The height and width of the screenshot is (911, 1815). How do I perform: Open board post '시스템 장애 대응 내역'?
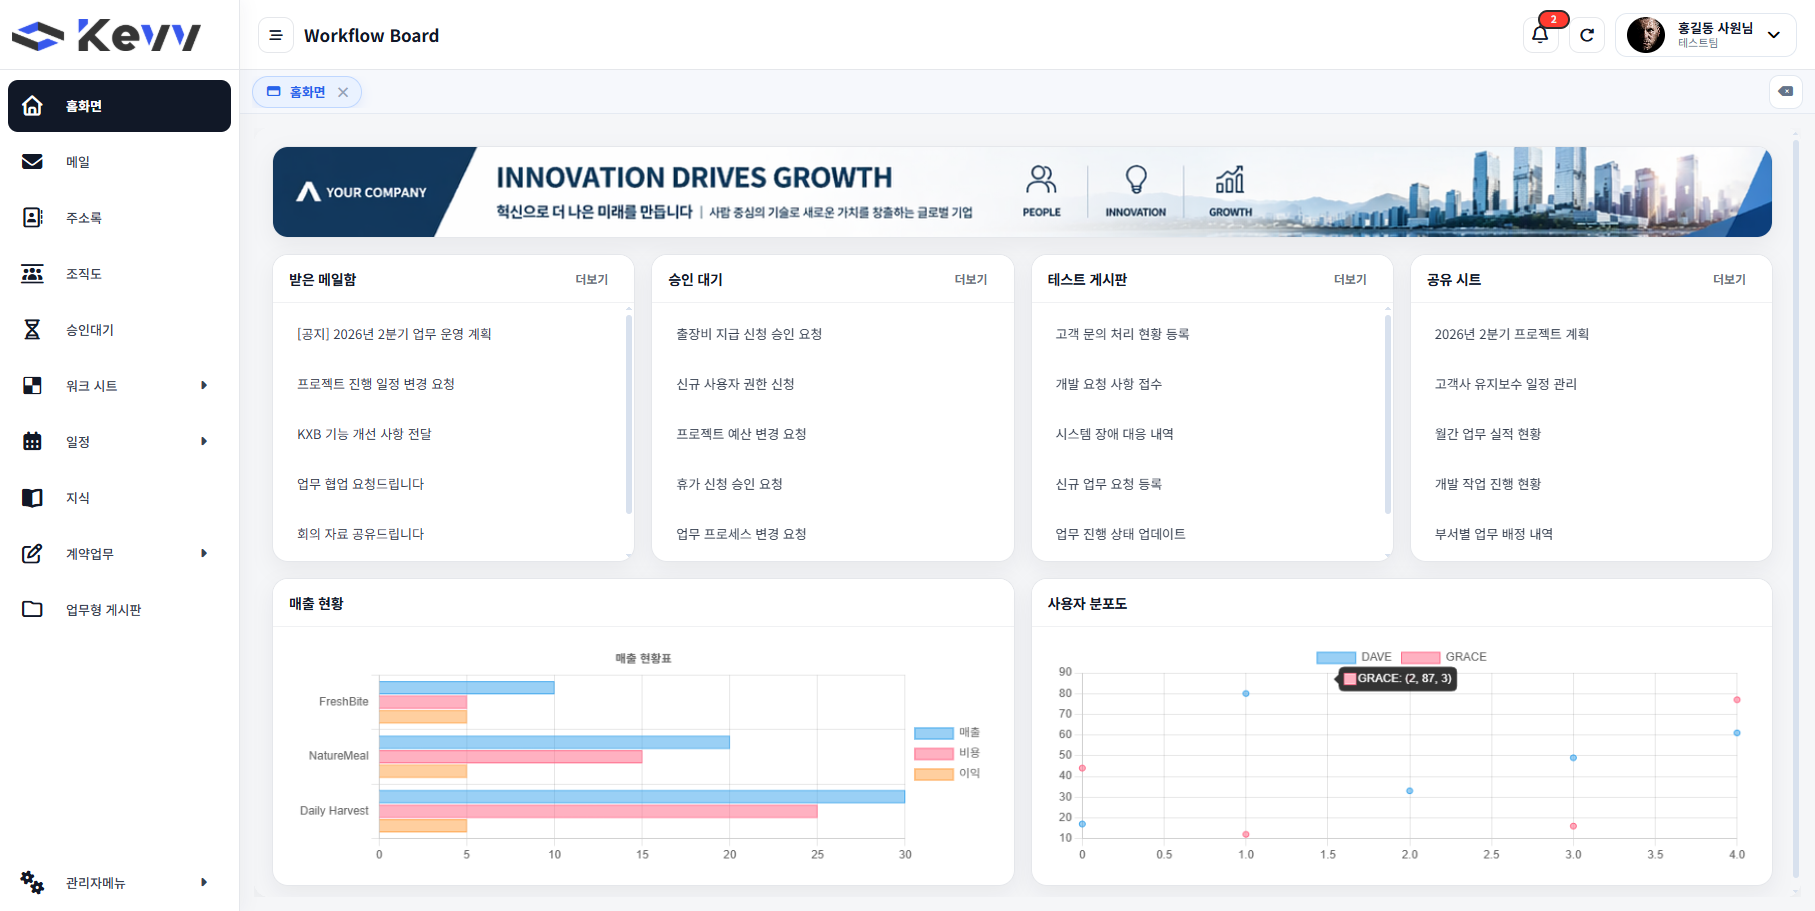1114,434
